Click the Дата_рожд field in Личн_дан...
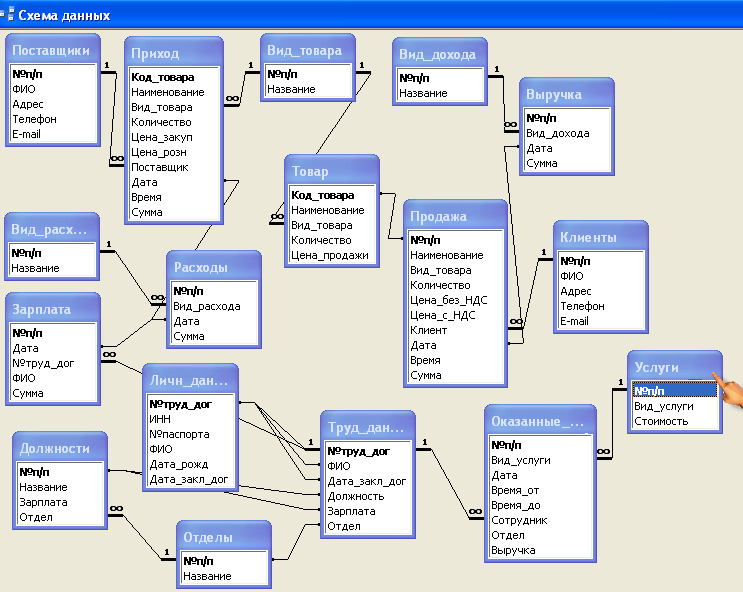This screenshot has height=592, width=743. coord(190,464)
